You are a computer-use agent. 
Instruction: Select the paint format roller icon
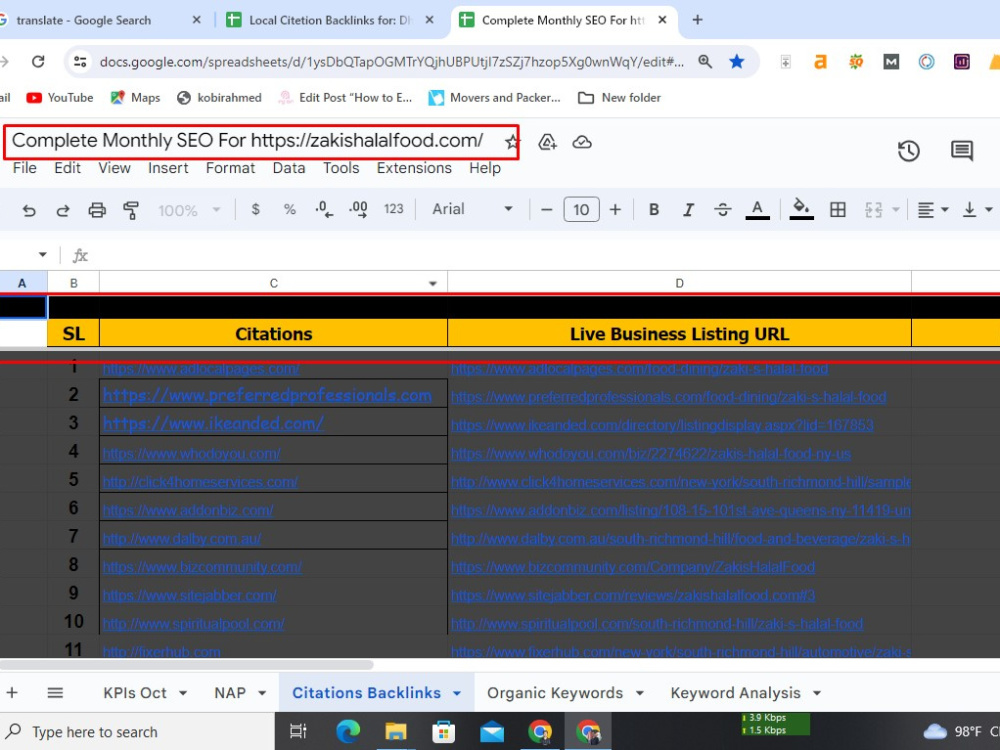point(131,210)
